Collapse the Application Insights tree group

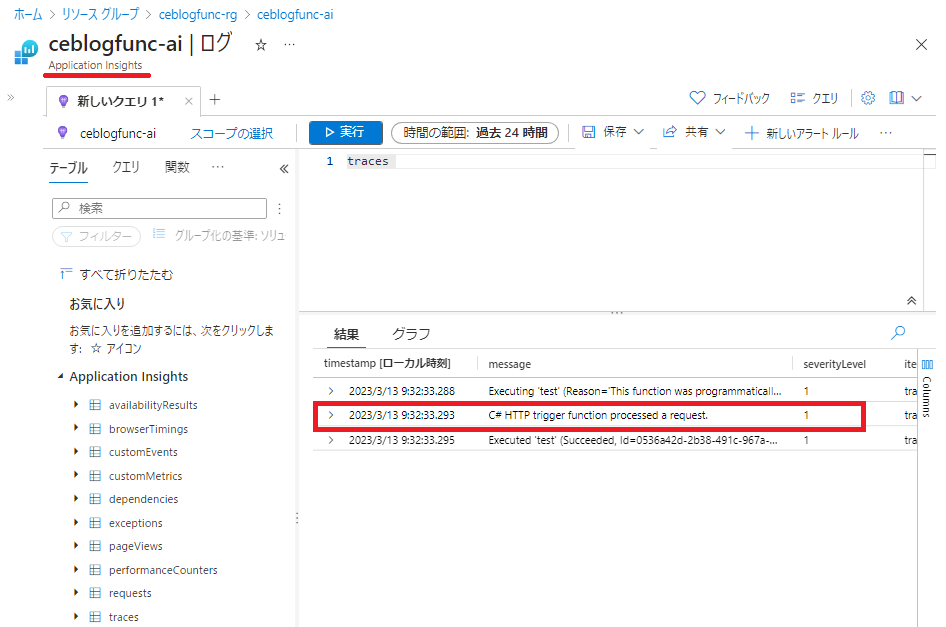60,377
